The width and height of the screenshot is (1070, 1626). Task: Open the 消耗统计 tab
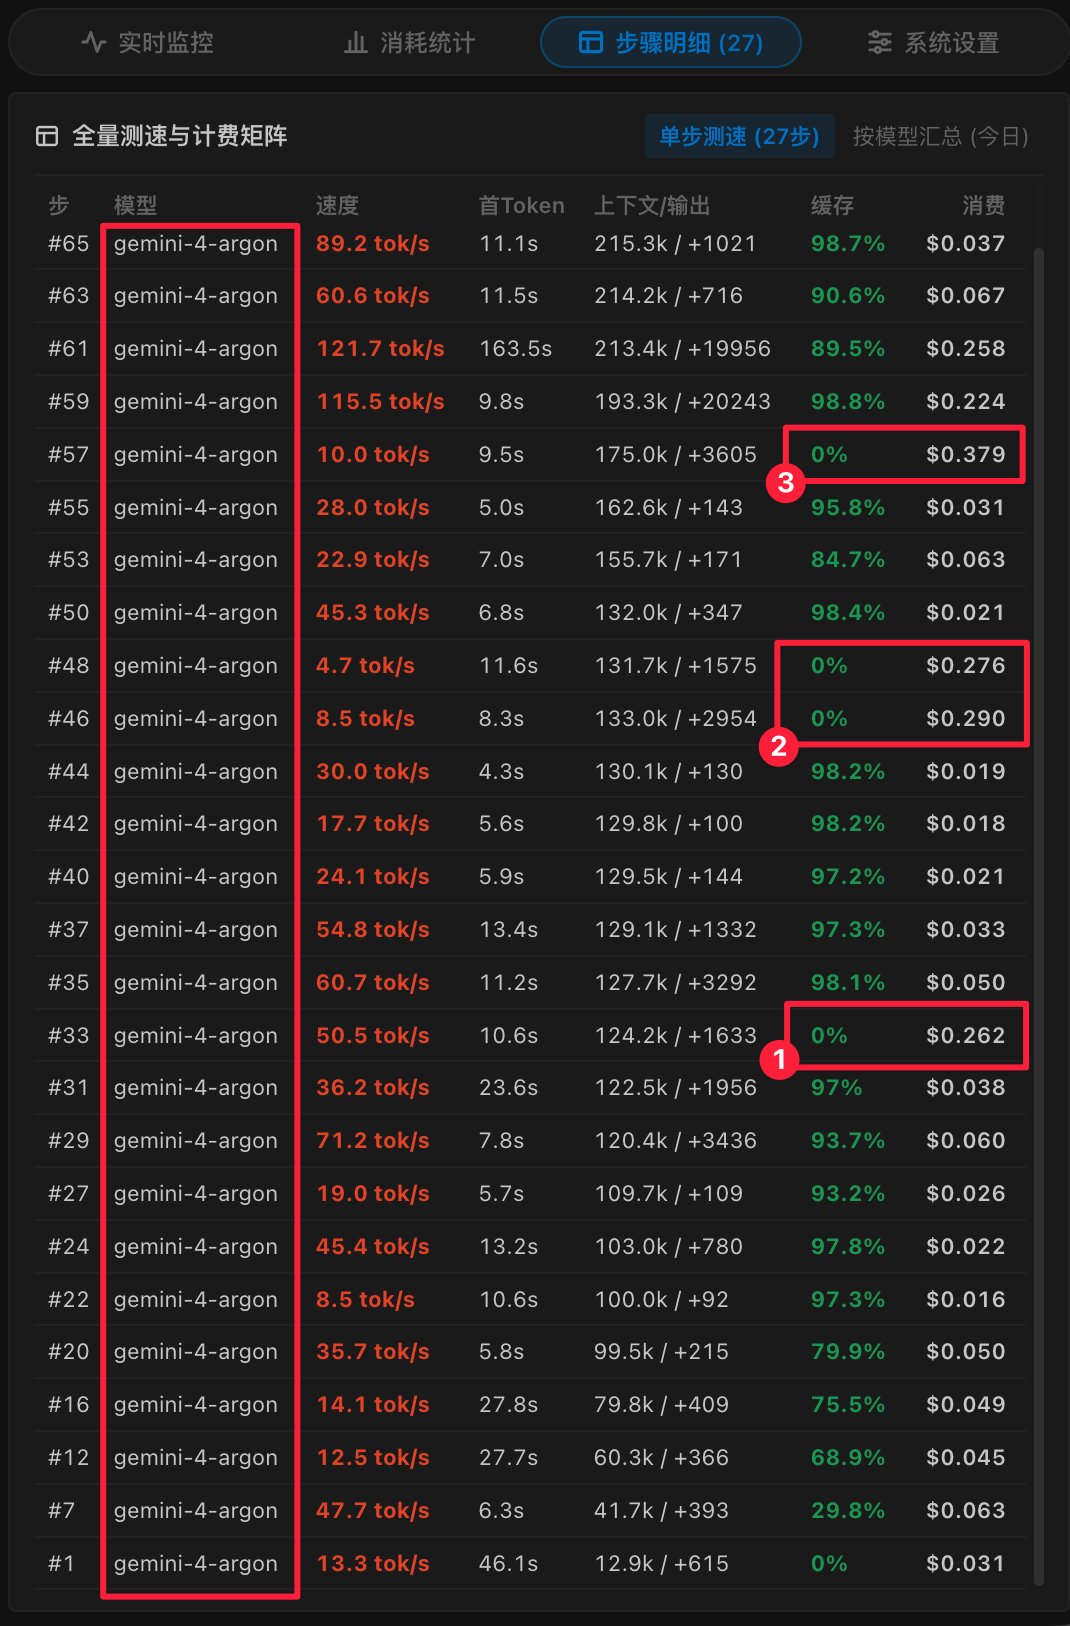(409, 43)
